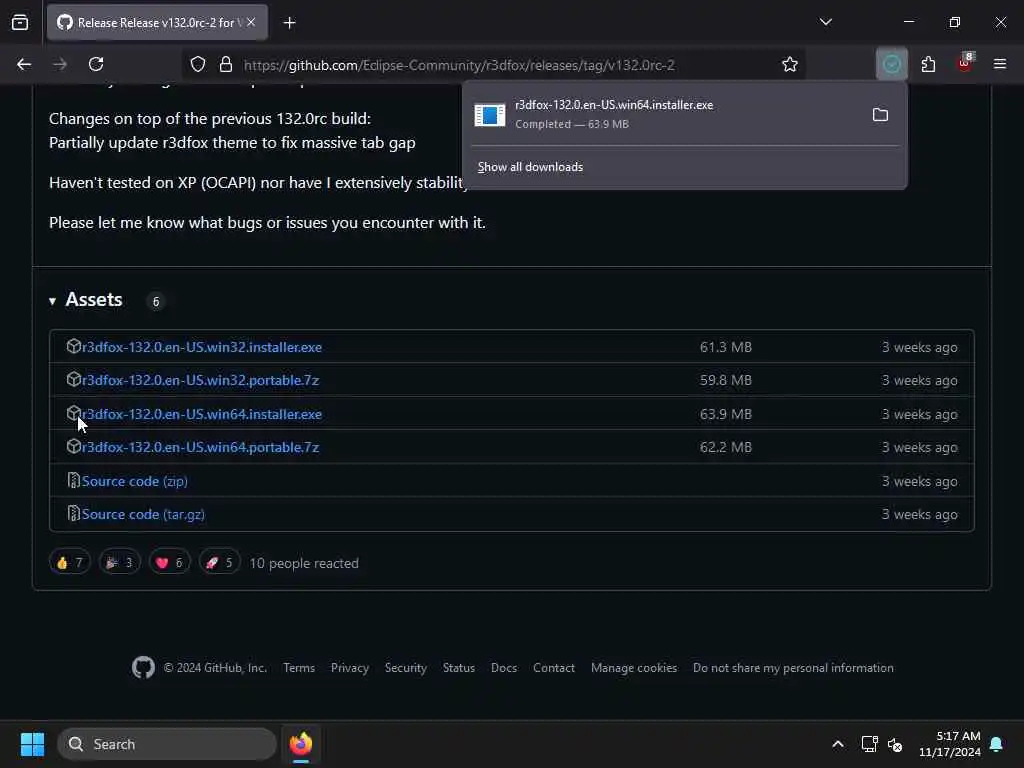Open the tracking protection shield icon
This screenshot has width=1024, height=768.
[198, 64]
